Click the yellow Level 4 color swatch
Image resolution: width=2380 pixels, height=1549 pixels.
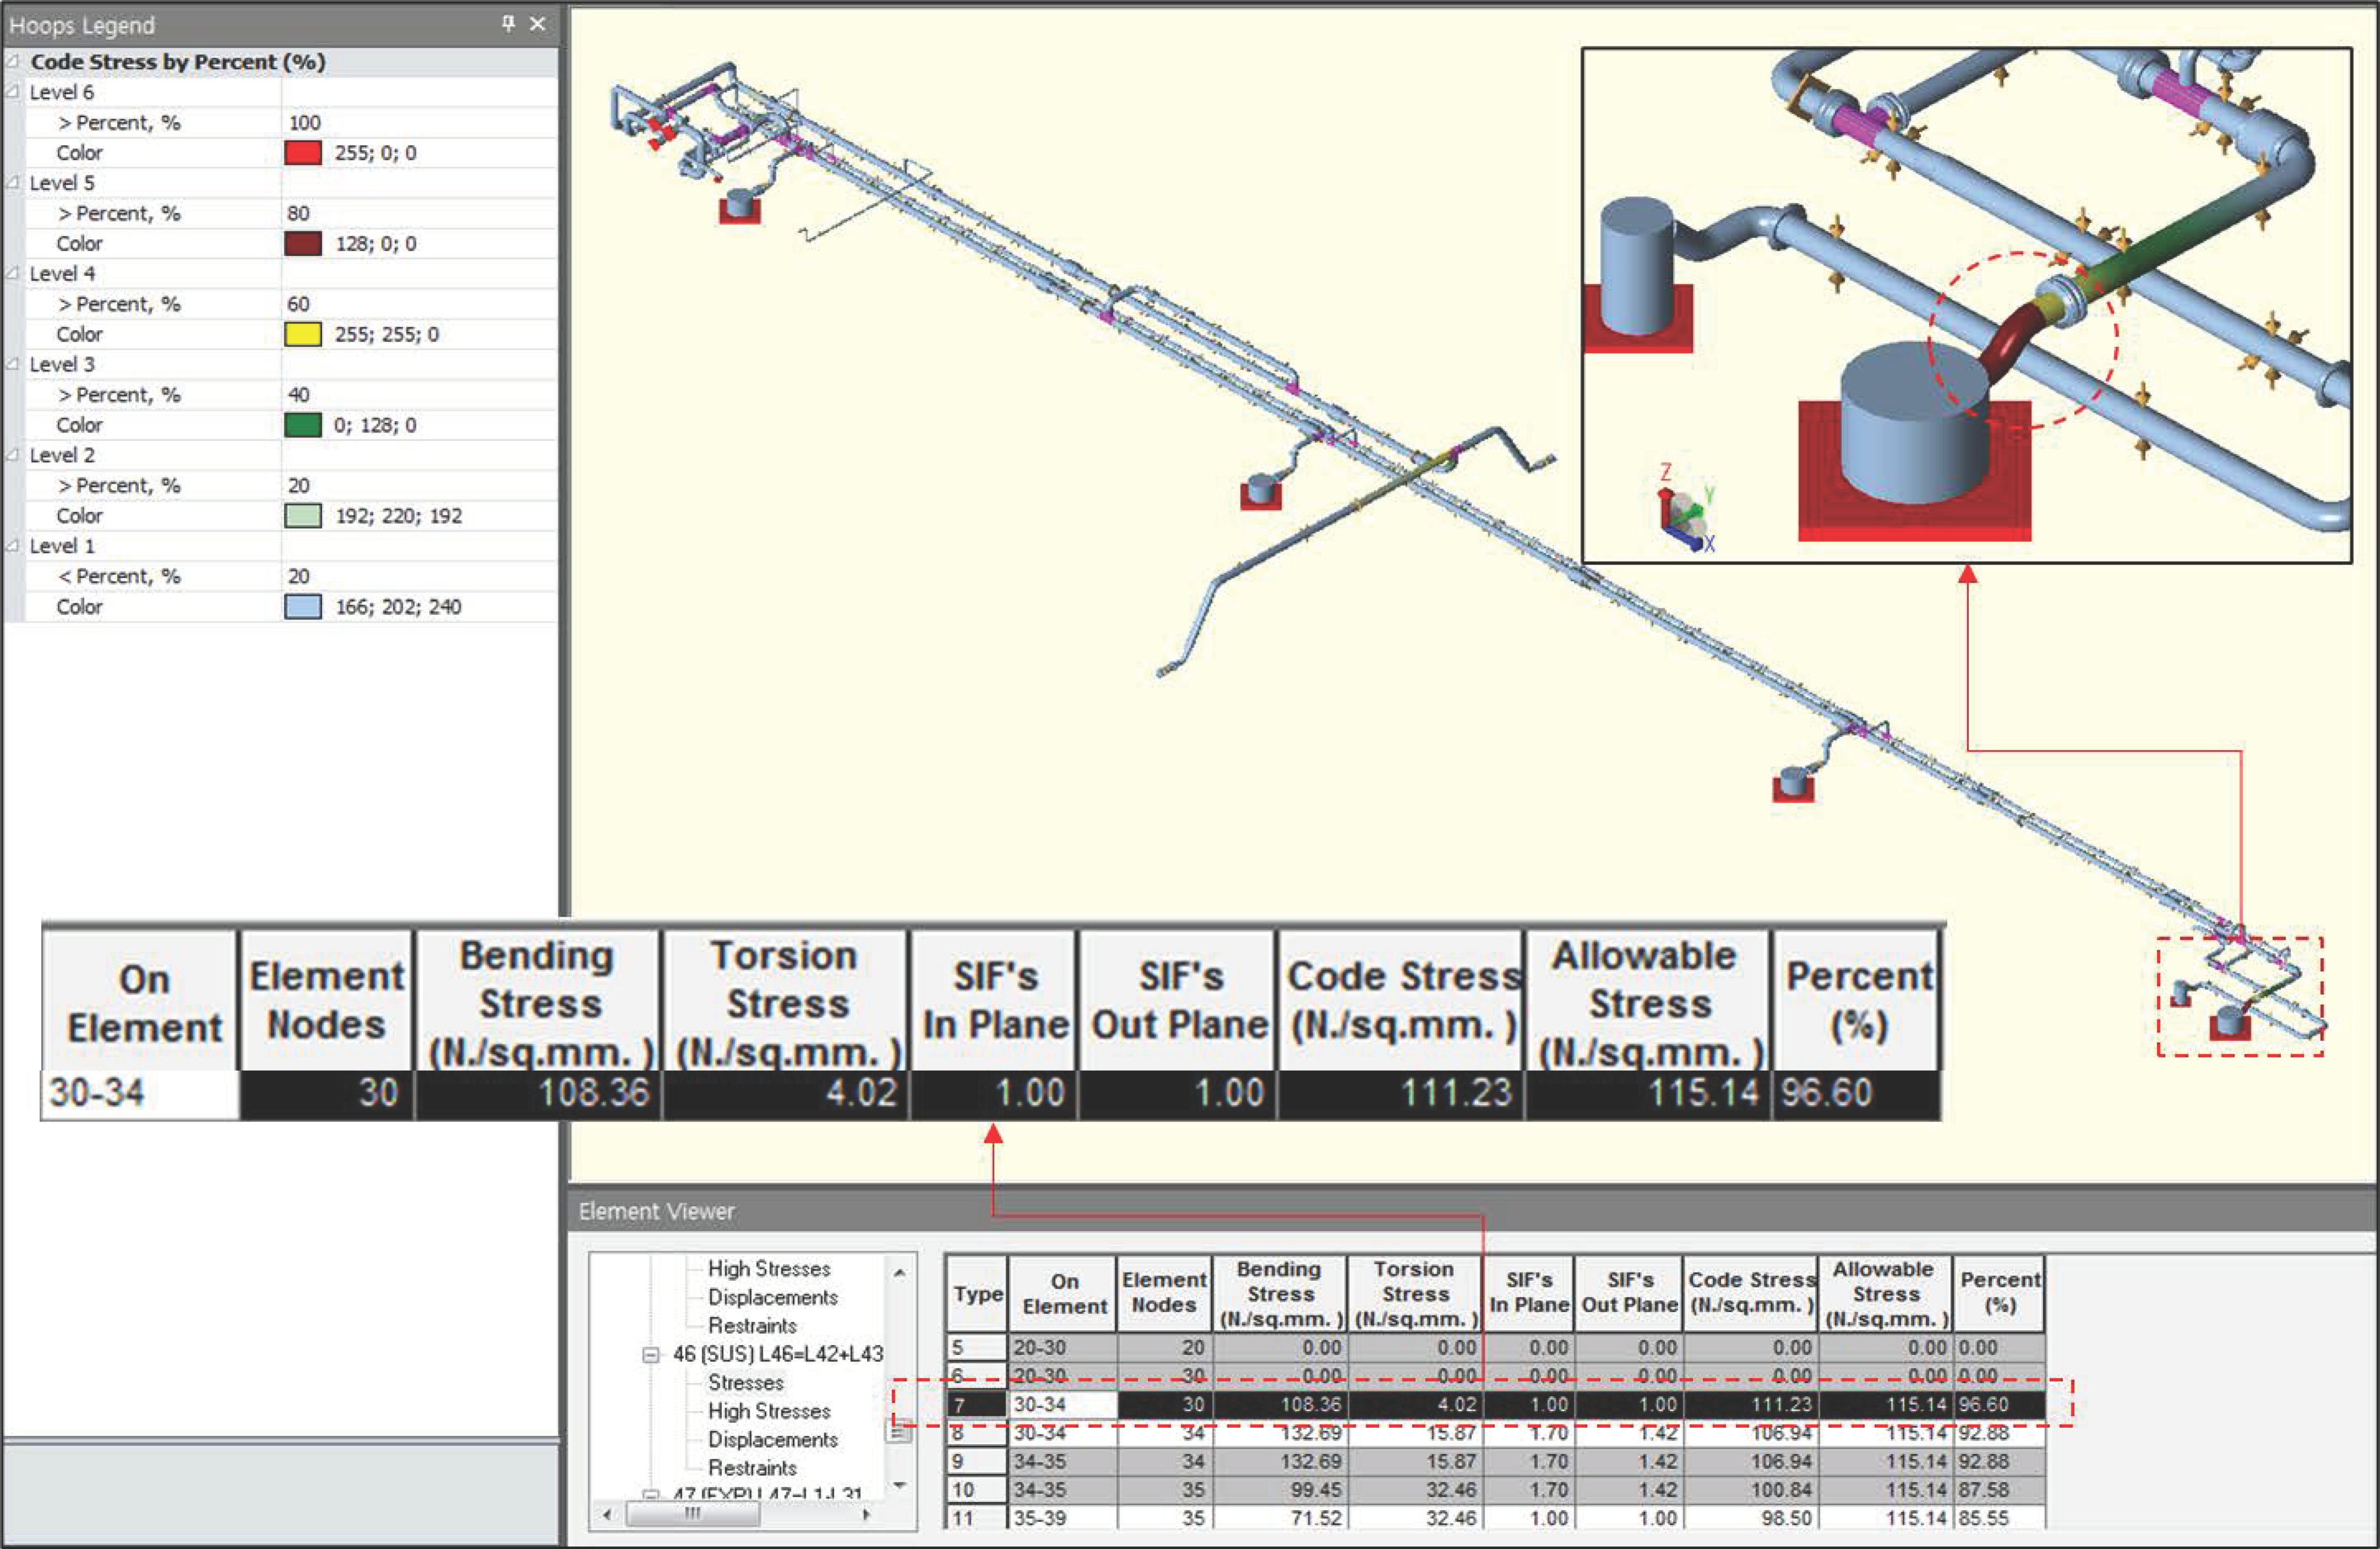pos(303,334)
